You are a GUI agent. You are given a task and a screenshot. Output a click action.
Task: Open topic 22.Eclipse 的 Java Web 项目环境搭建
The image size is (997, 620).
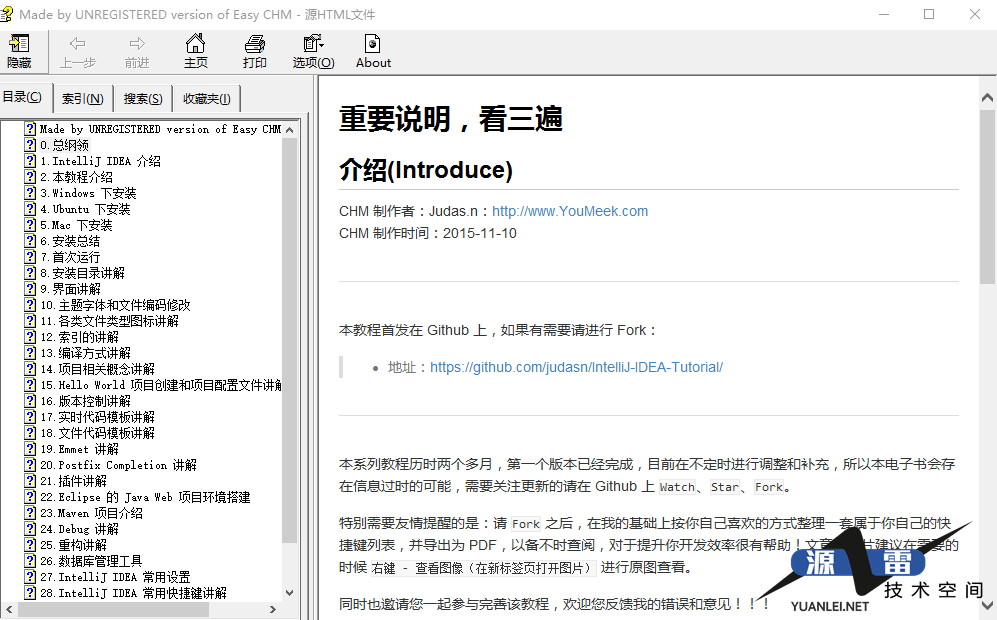coord(145,497)
